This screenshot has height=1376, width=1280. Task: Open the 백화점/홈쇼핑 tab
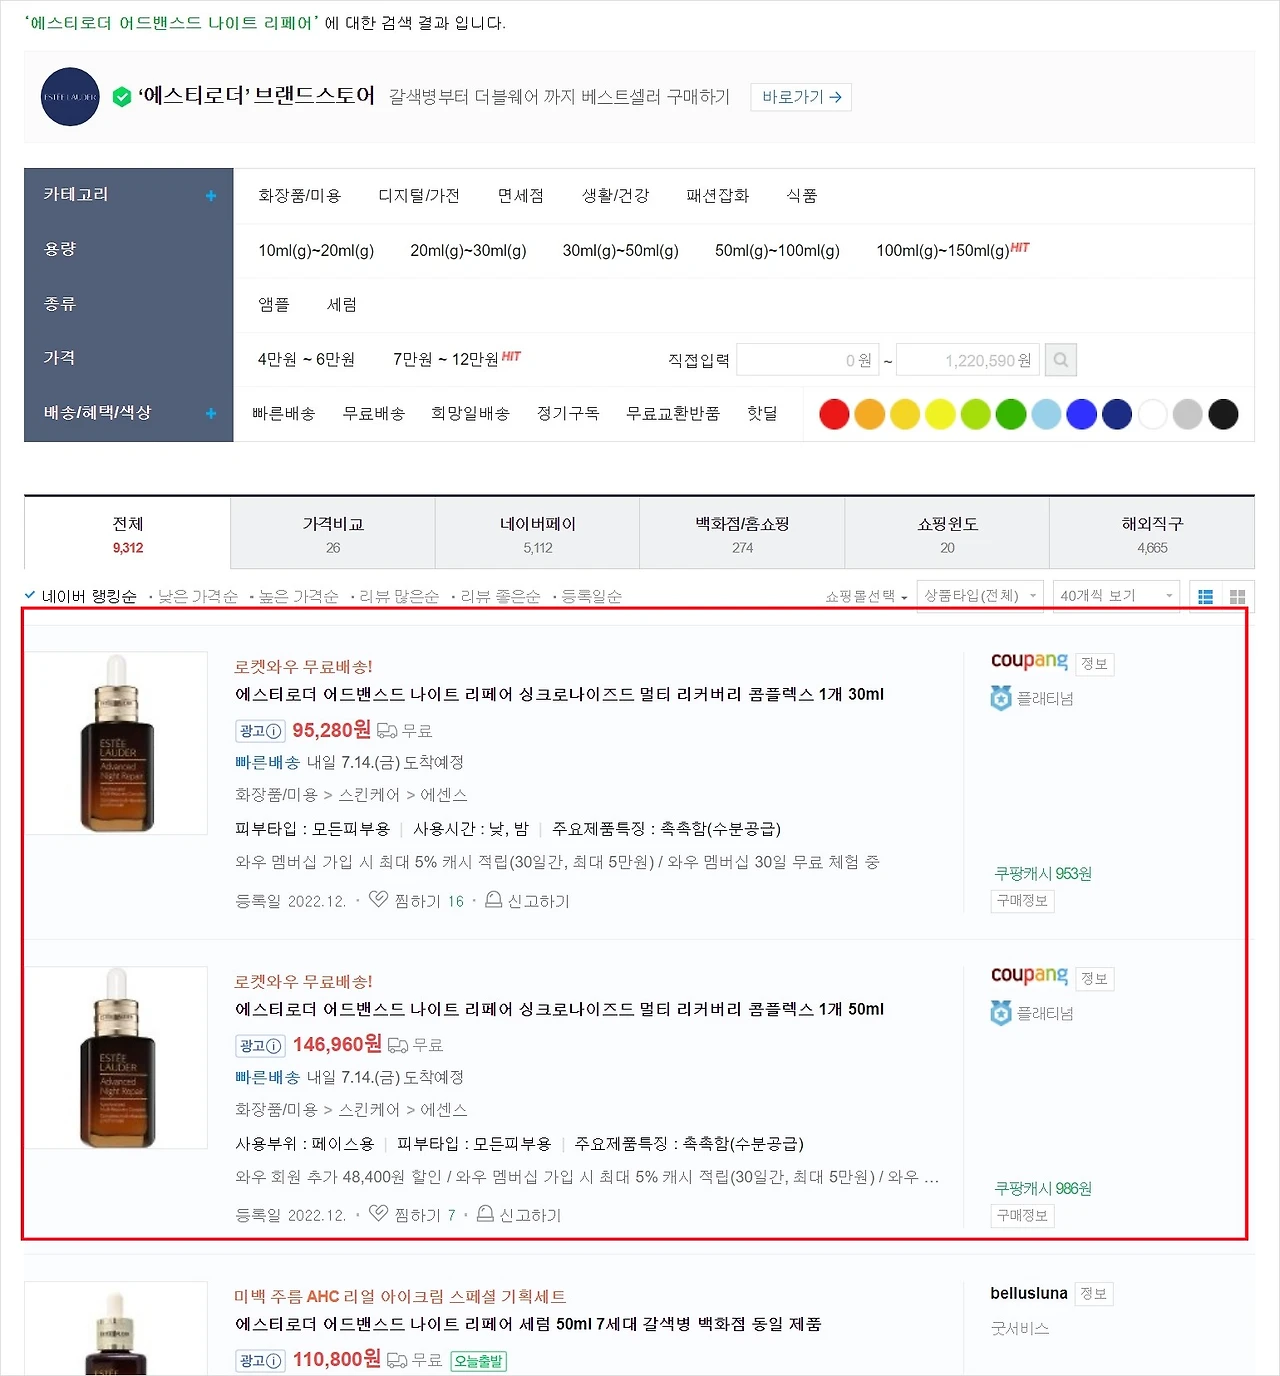point(743,533)
